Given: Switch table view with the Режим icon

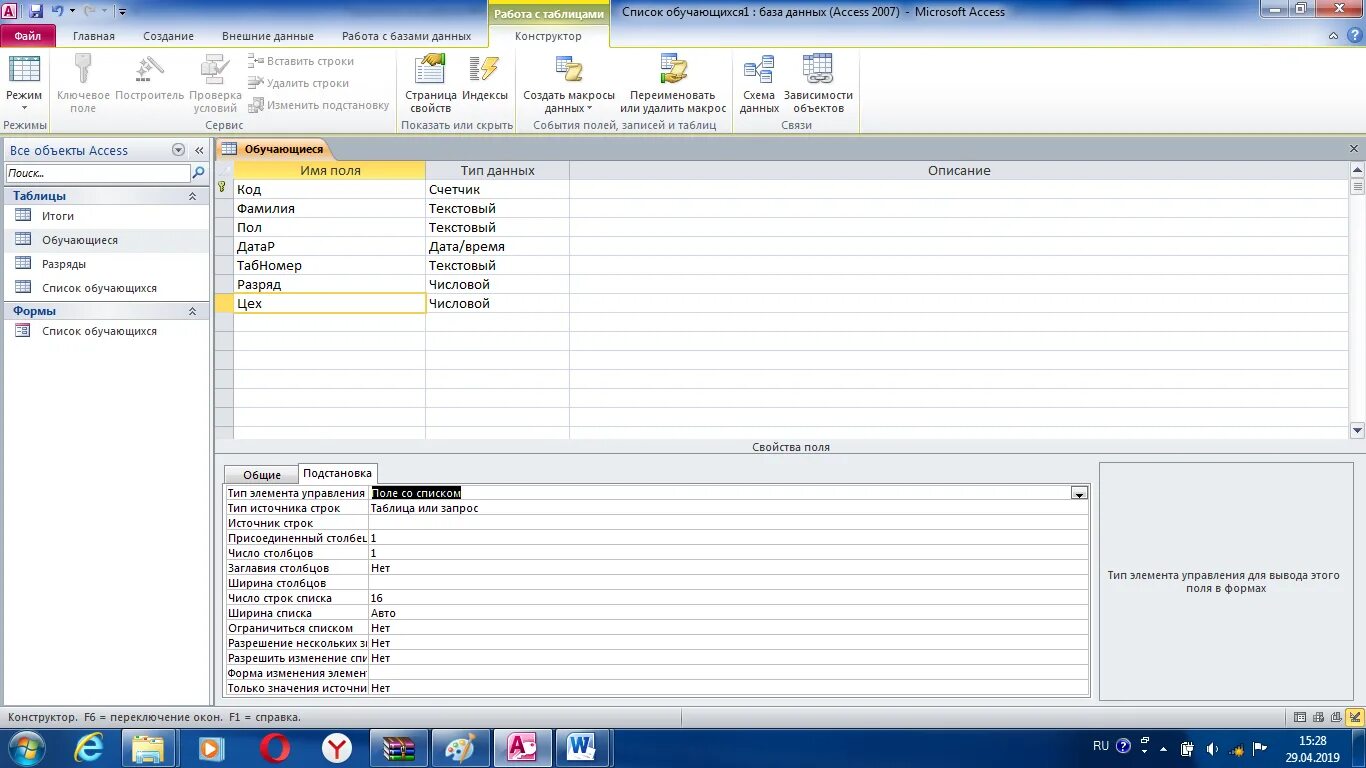Looking at the screenshot, I should (x=24, y=70).
